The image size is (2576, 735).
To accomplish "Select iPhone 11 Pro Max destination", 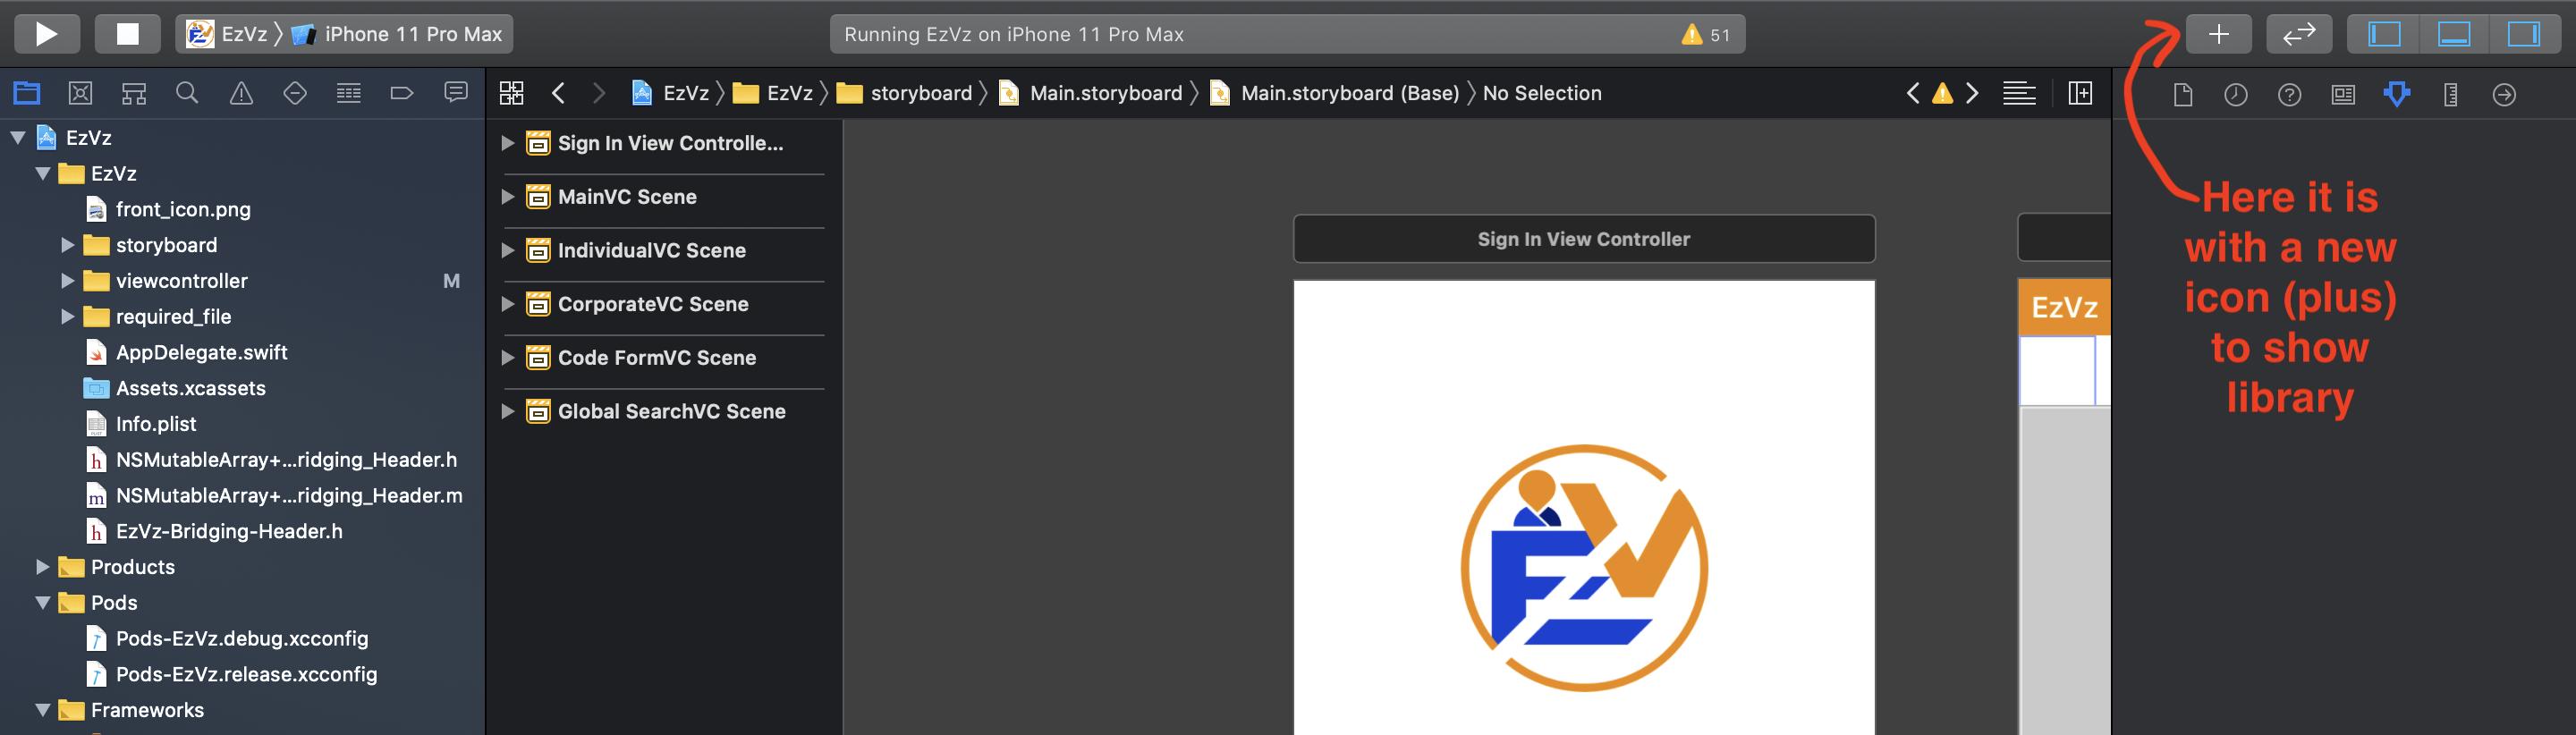I will (x=398, y=34).
